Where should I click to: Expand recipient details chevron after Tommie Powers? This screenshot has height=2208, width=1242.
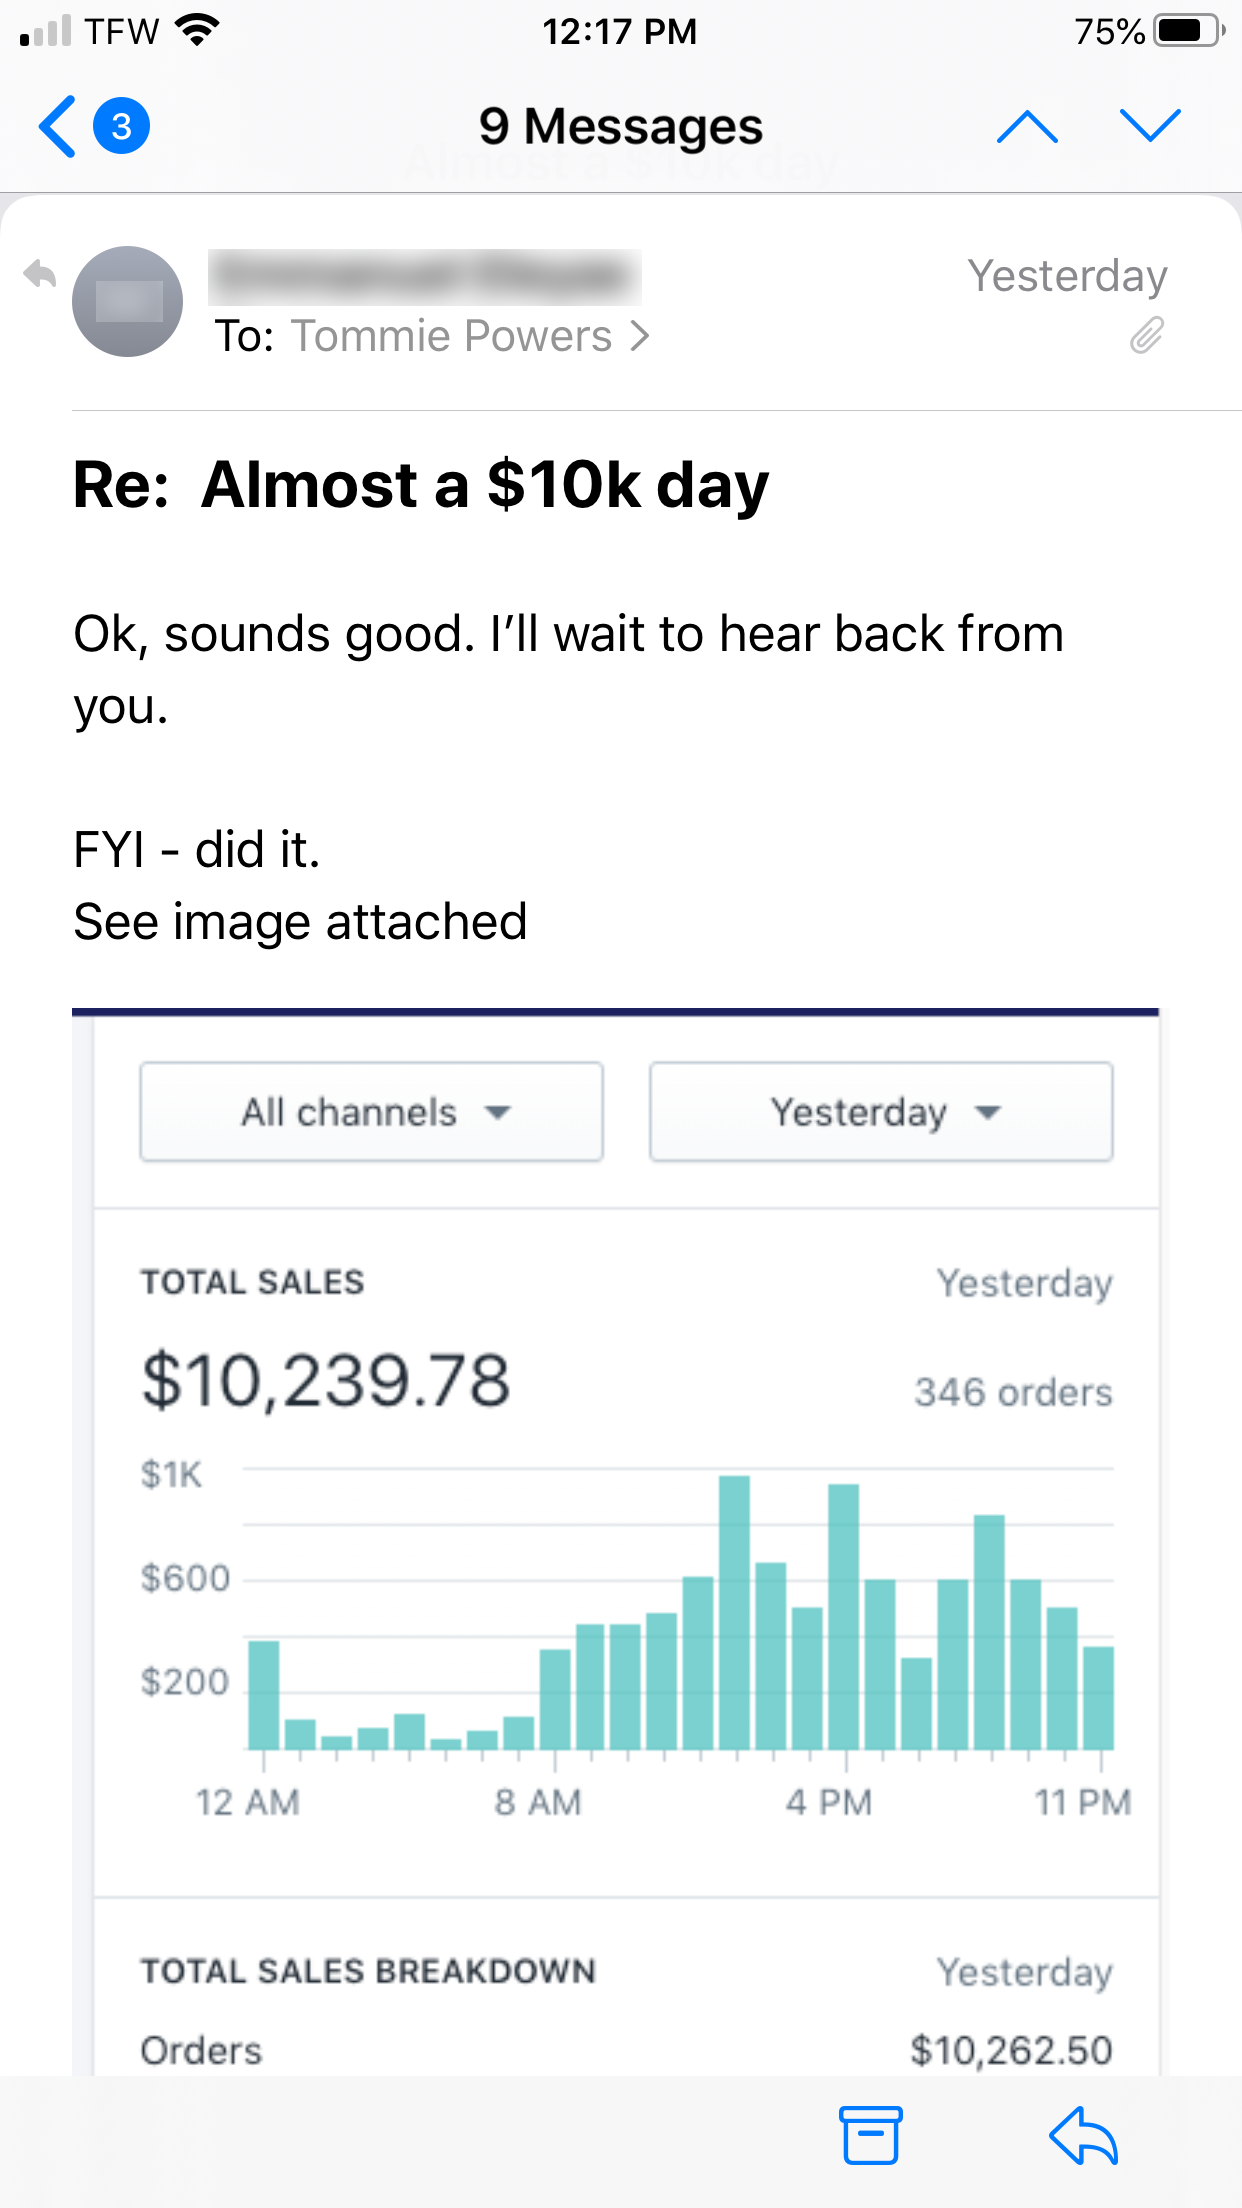pyautogui.click(x=640, y=337)
